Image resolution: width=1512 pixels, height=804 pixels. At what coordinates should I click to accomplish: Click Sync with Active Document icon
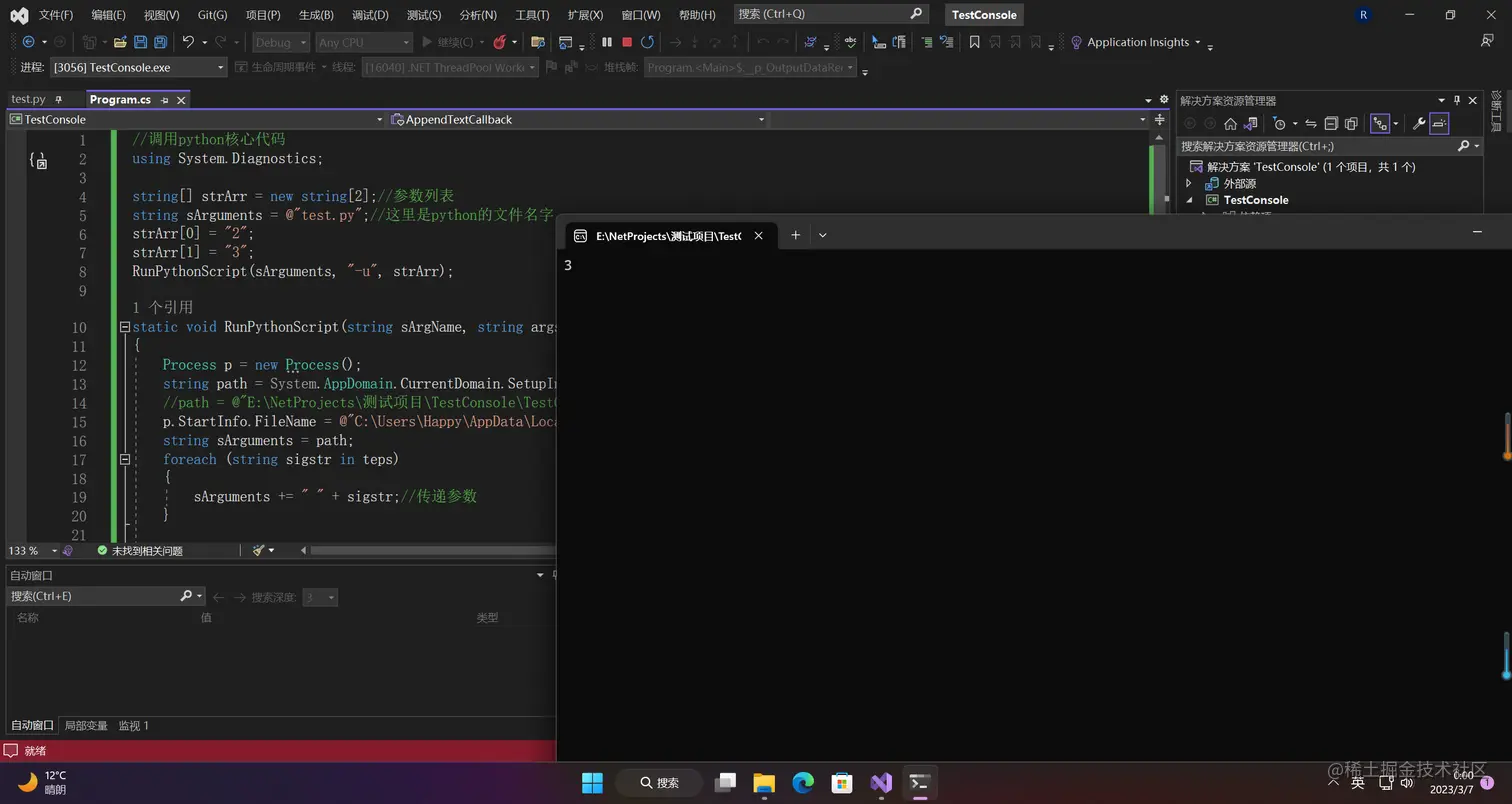point(1310,124)
